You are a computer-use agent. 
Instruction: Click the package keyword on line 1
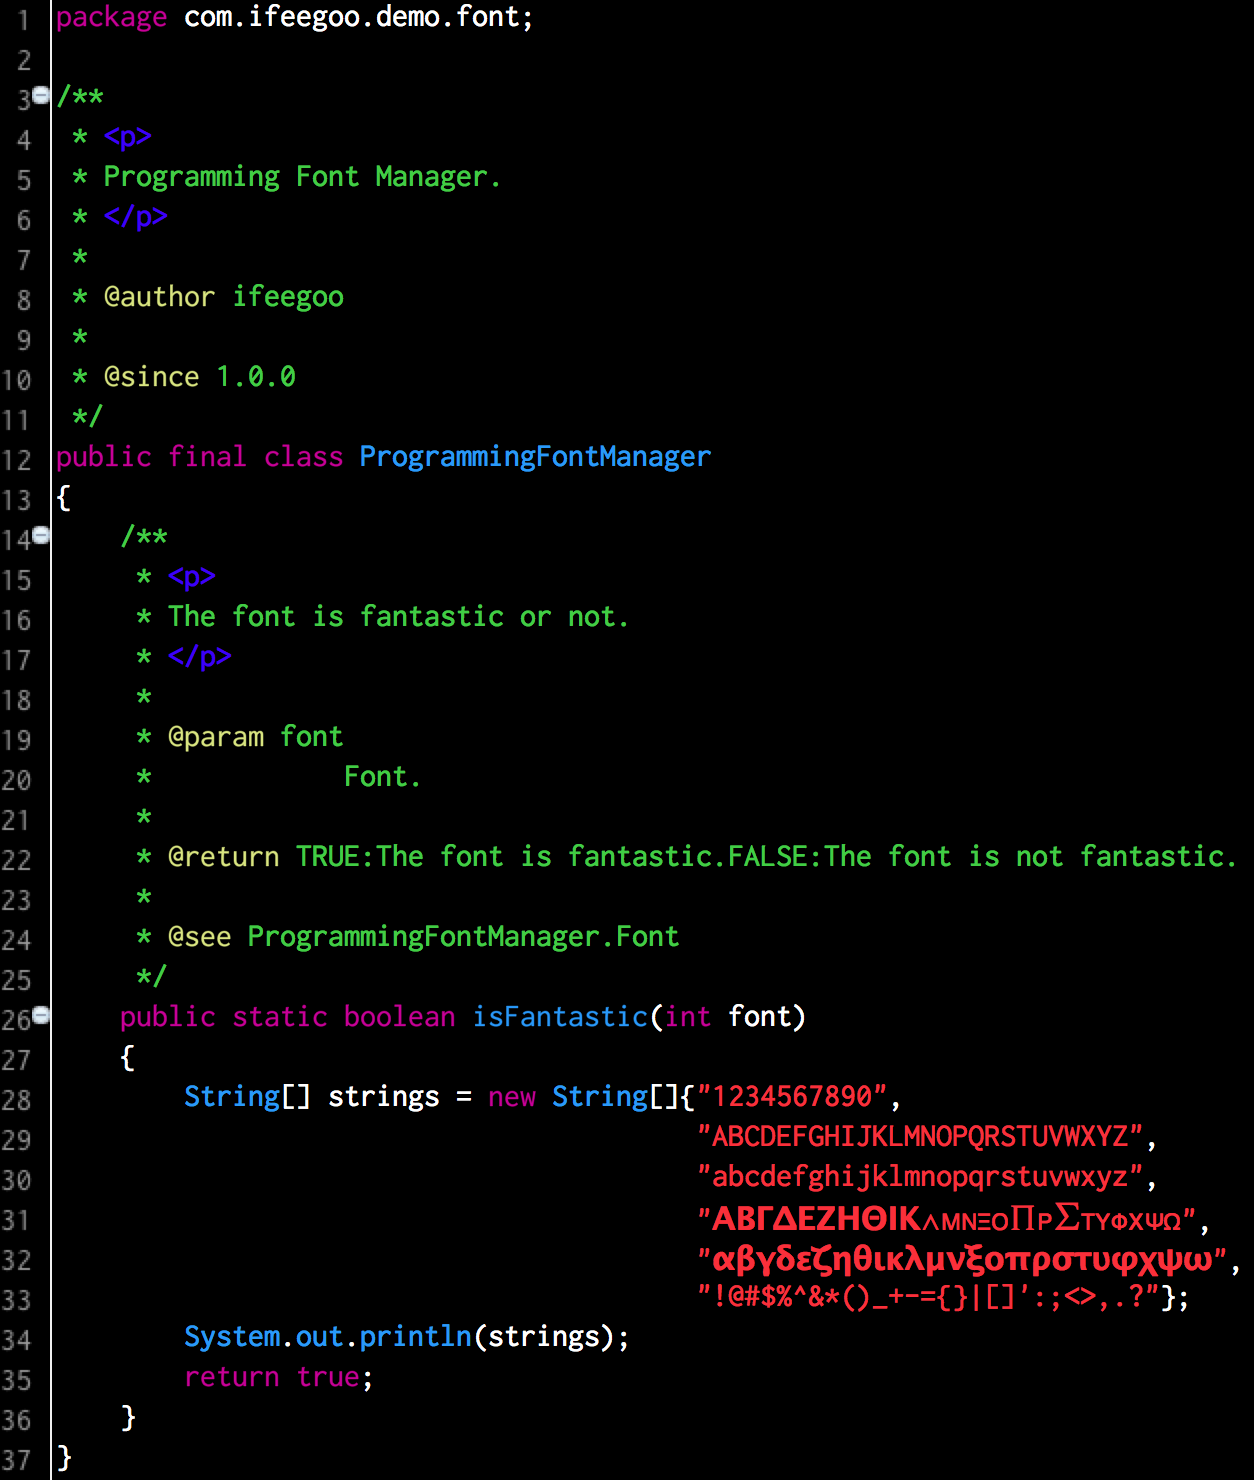click(x=111, y=17)
